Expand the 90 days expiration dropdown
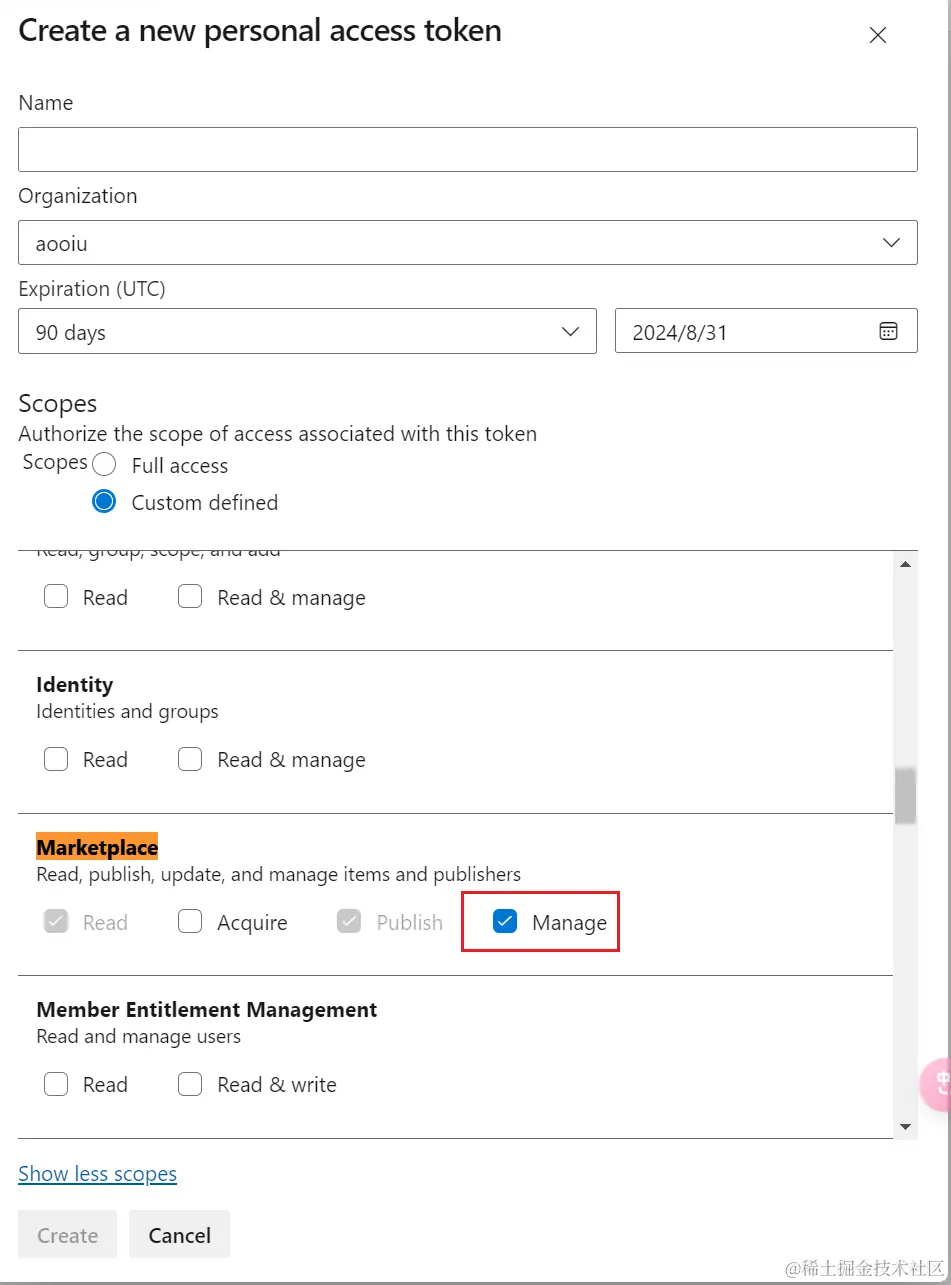This screenshot has height=1285, width=951. 307,331
